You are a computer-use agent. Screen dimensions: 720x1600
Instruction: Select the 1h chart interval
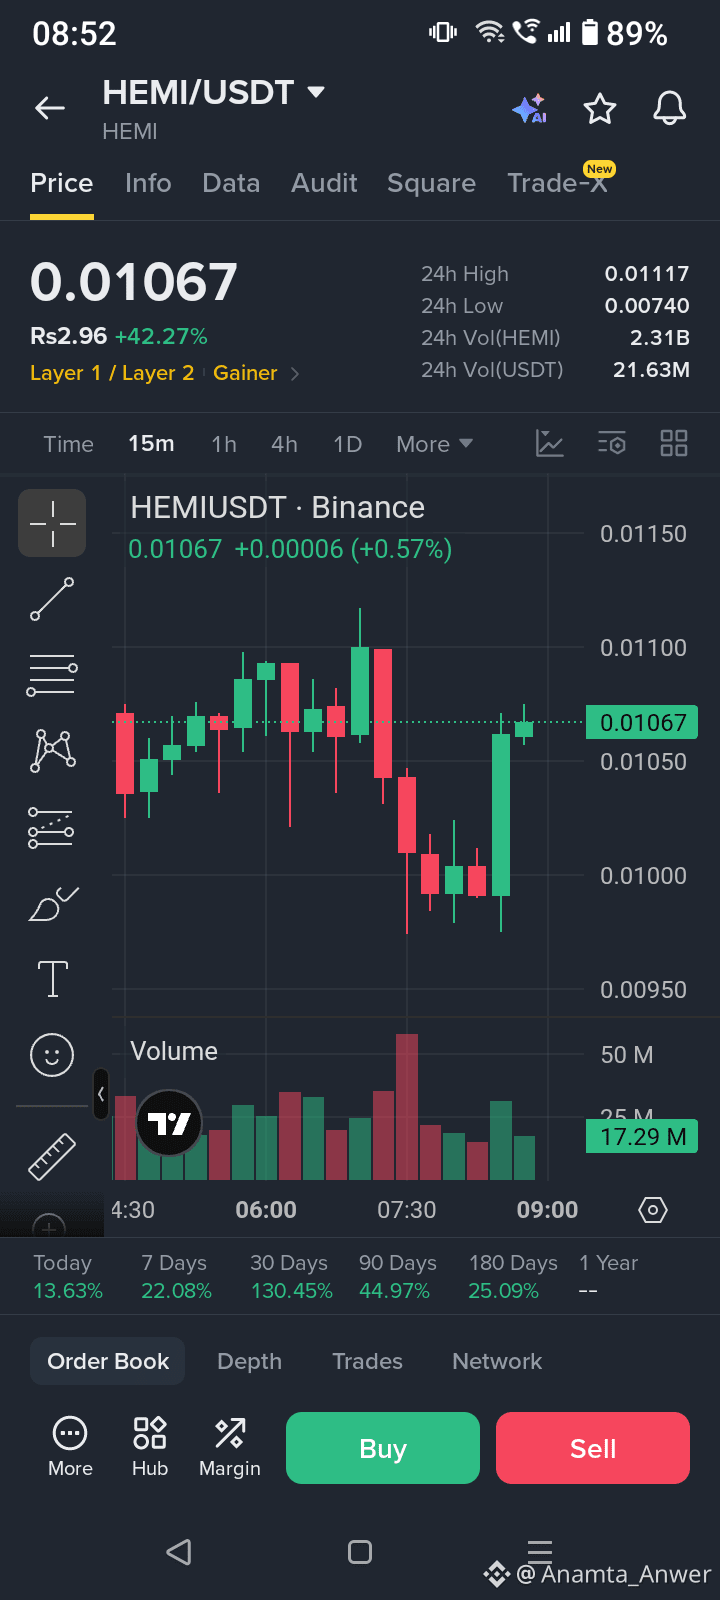pos(224,444)
